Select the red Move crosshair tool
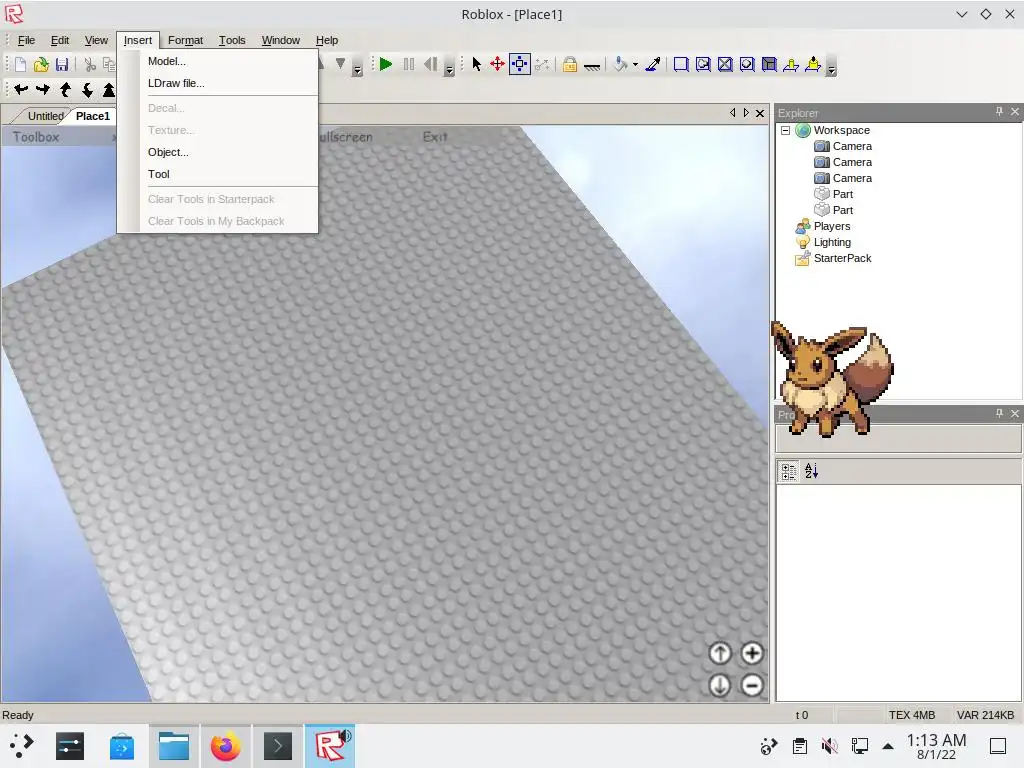Viewport: 1024px width, 768px height. [498, 64]
